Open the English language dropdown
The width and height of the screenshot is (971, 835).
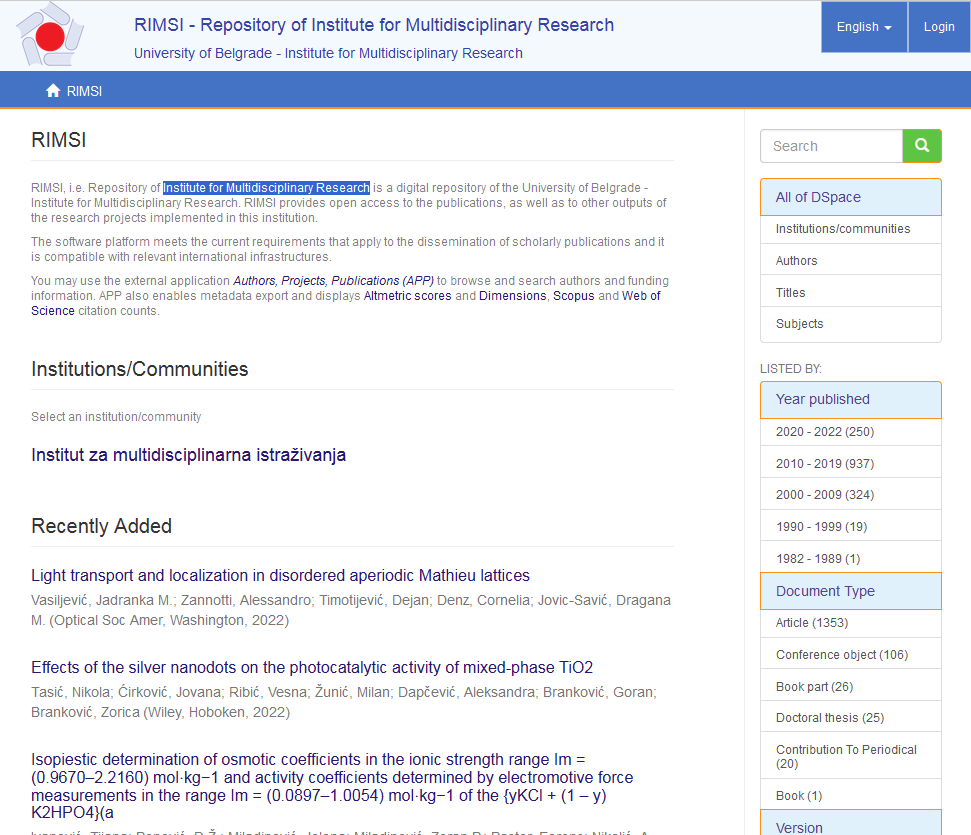[x=864, y=27]
